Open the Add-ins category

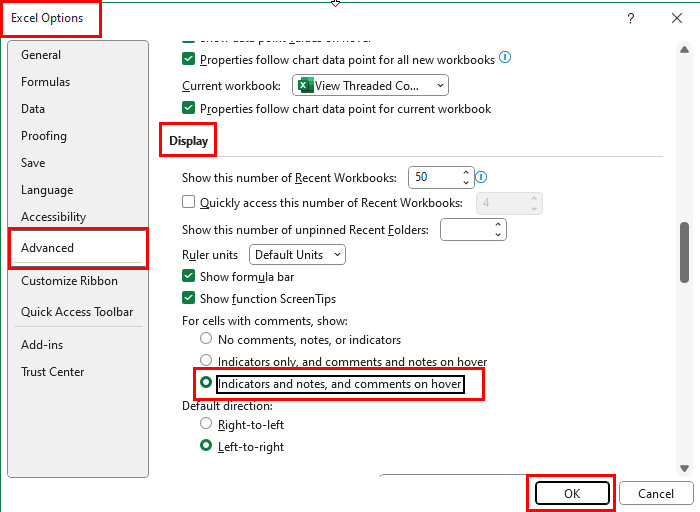pyautogui.click(x=78, y=345)
